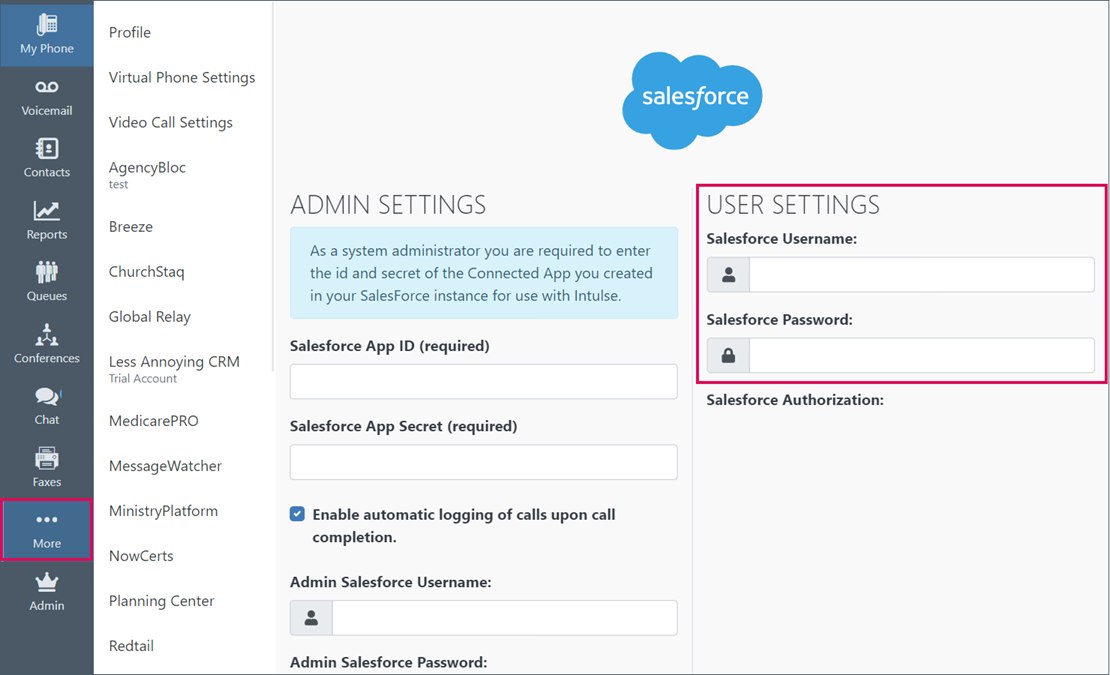Open the Conferences section
The image size is (1110, 675).
[47, 345]
